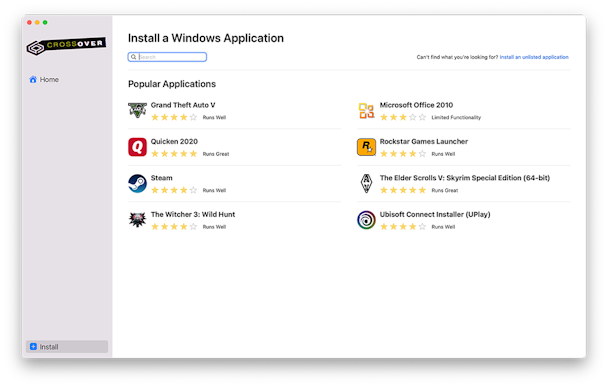Image resolution: width=608 pixels, height=387 pixels.
Task: Click the green fullscreen window button
Action: pyautogui.click(x=45, y=22)
